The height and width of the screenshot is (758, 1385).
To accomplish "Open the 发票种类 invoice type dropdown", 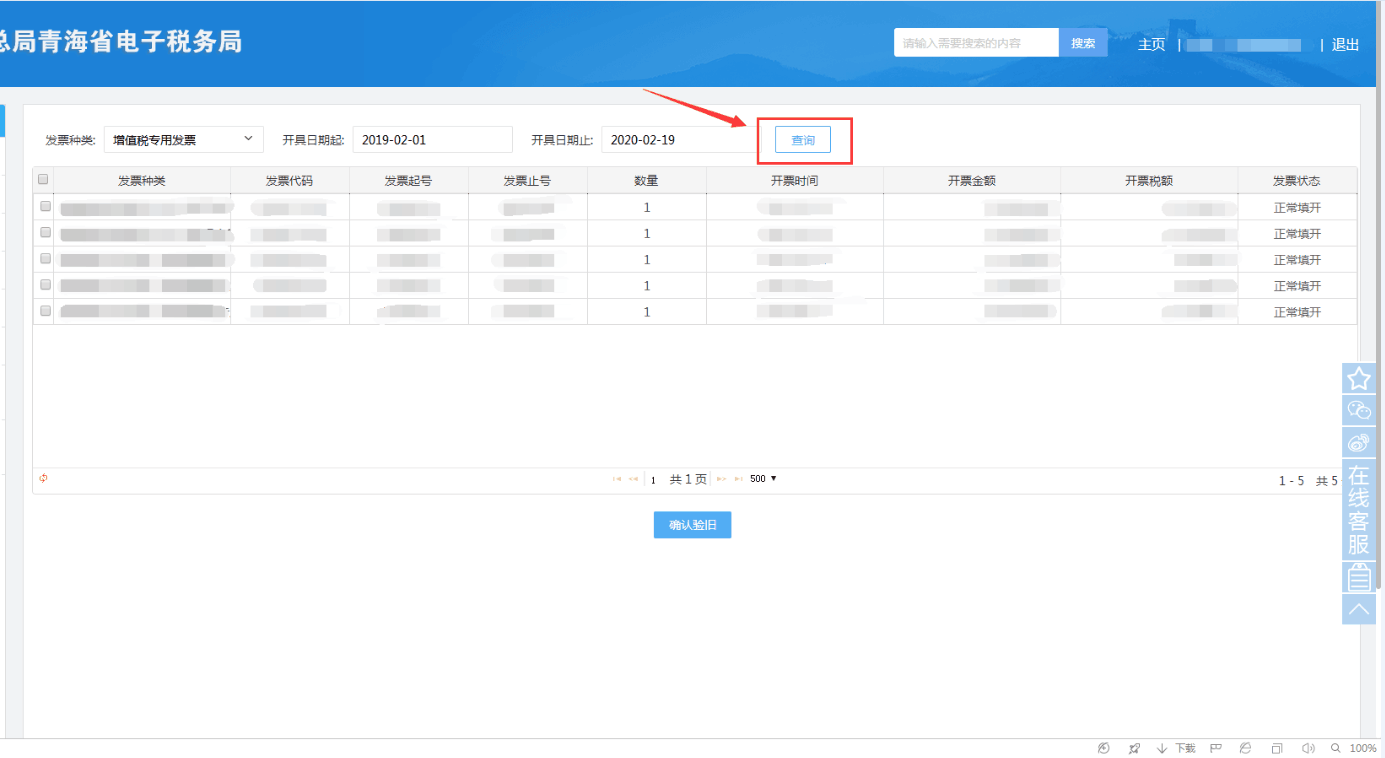I will point(183,140).
